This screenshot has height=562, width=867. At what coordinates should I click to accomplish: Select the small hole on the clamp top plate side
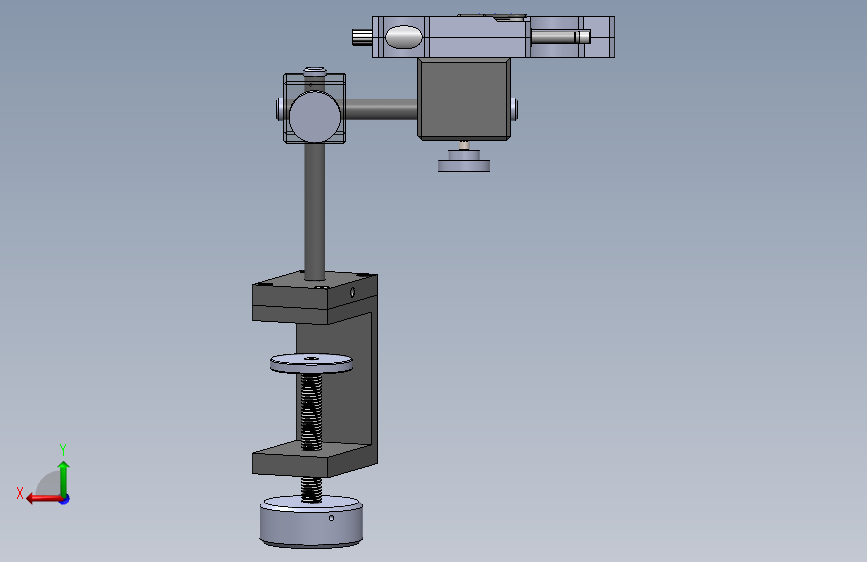pos(353,292)
